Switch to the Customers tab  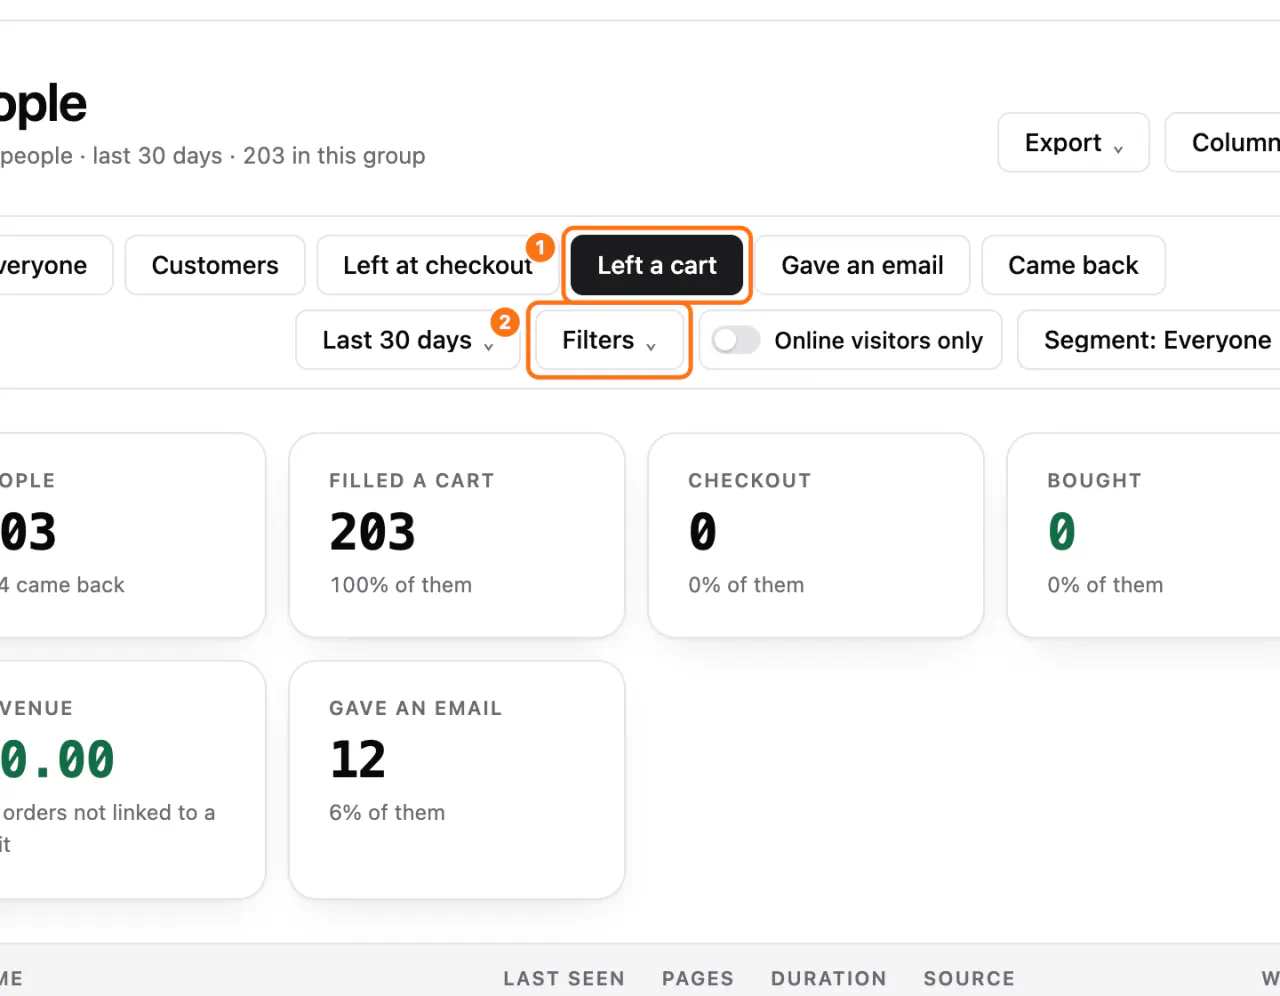click(x=215, y=265)
